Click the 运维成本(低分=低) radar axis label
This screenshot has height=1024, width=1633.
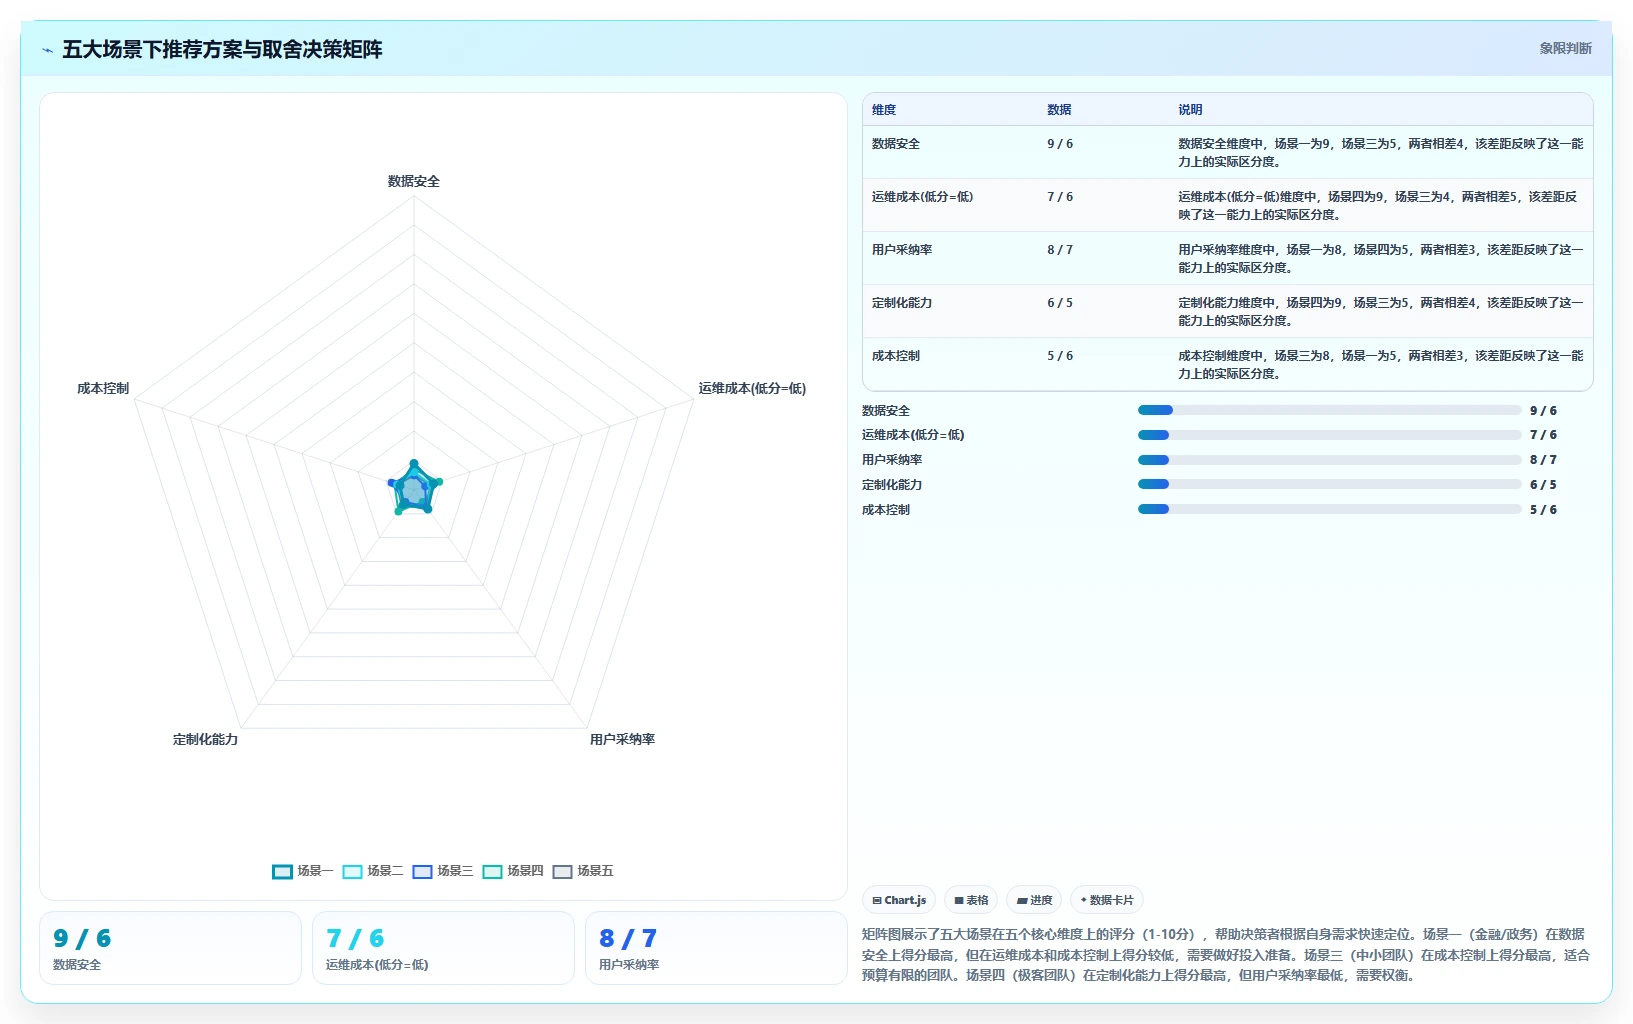(752, 388)
